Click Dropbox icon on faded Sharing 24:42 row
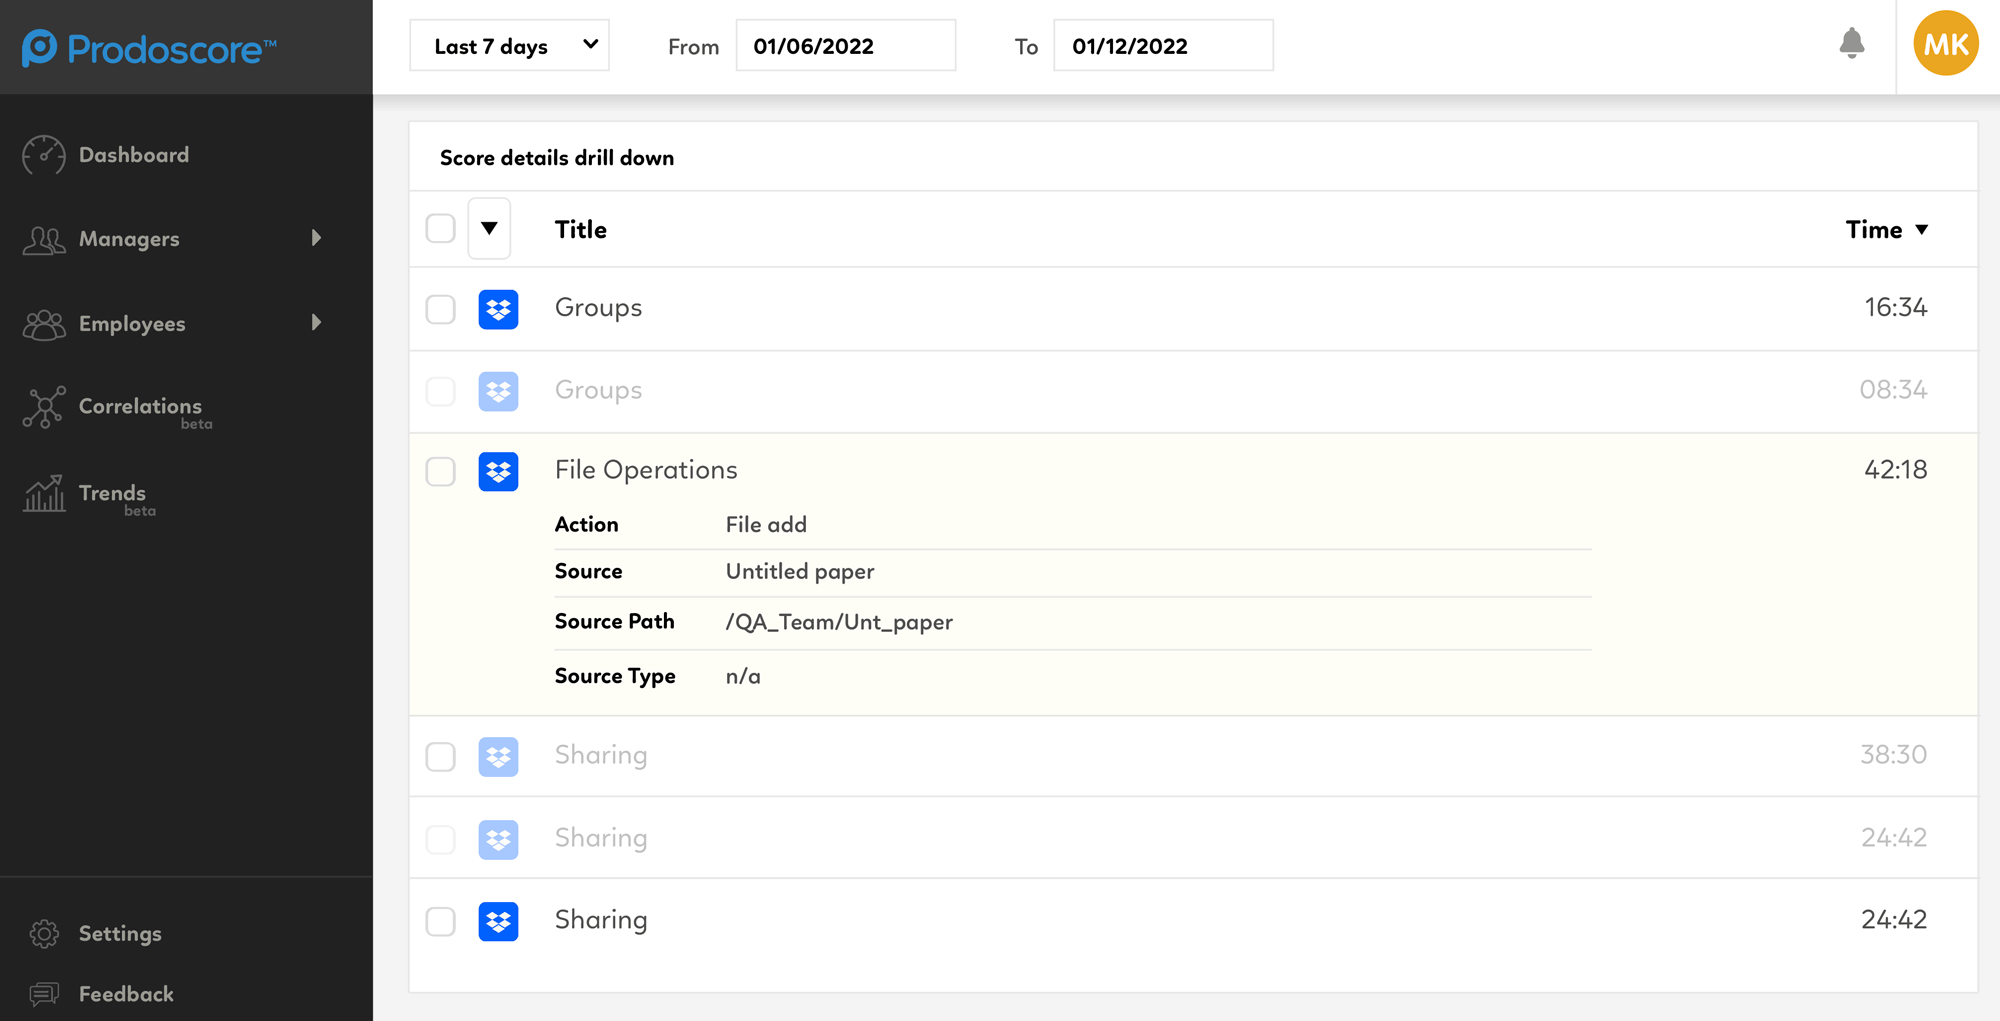 click(x=498, y=839)
